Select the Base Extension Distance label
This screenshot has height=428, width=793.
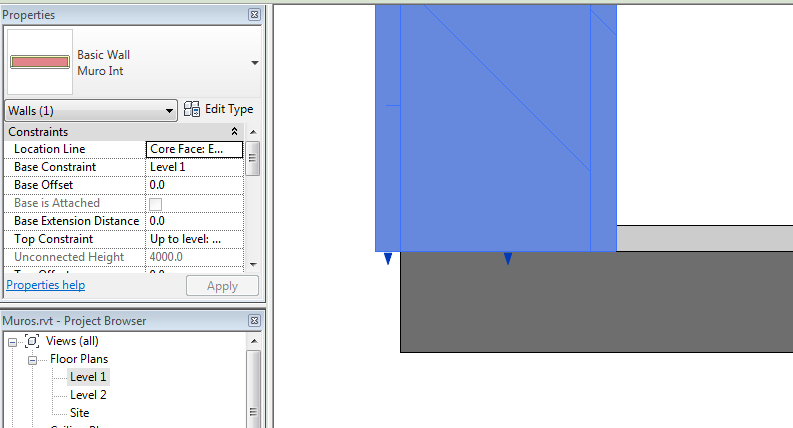tap(76, 221)
